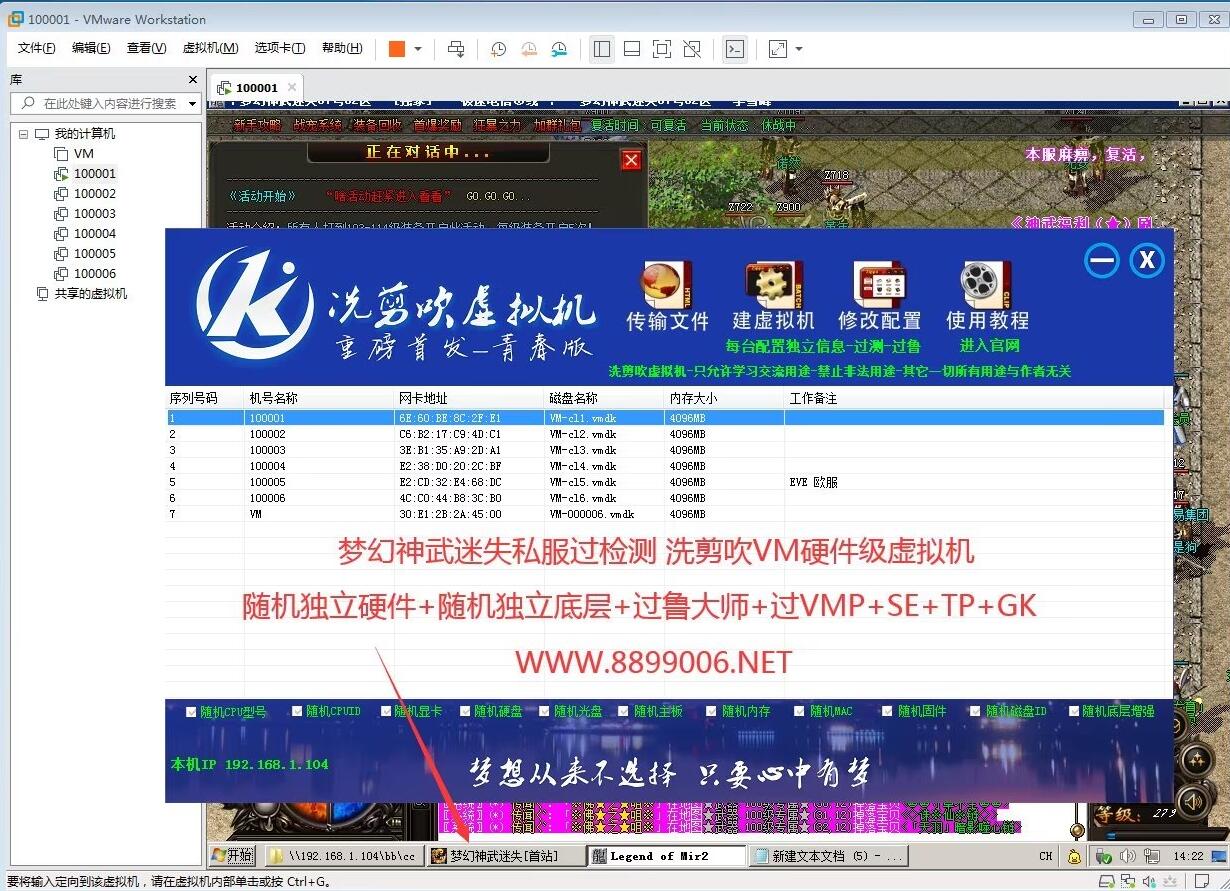Image resolution: width=1230 pixels, height=891 pixels.
Task: Toggle the 随机MAC checkbox
Action: 800,711
